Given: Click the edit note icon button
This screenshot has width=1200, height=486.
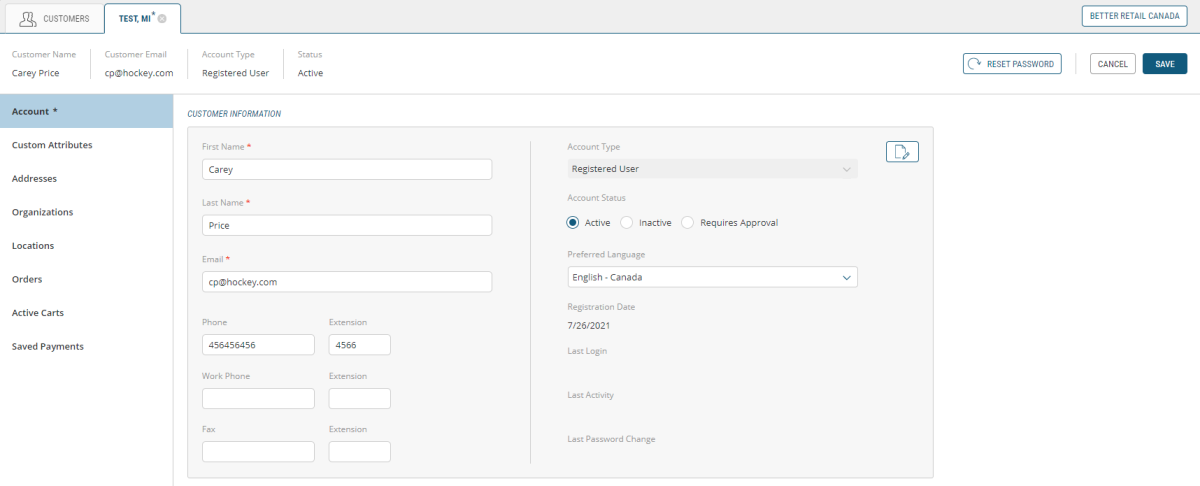Looking at the screenshot, I should coord(902,152).
